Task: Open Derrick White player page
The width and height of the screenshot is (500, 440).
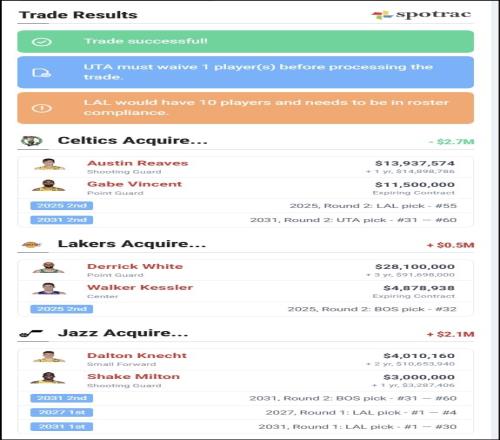Action: click(x=135, y=266)
